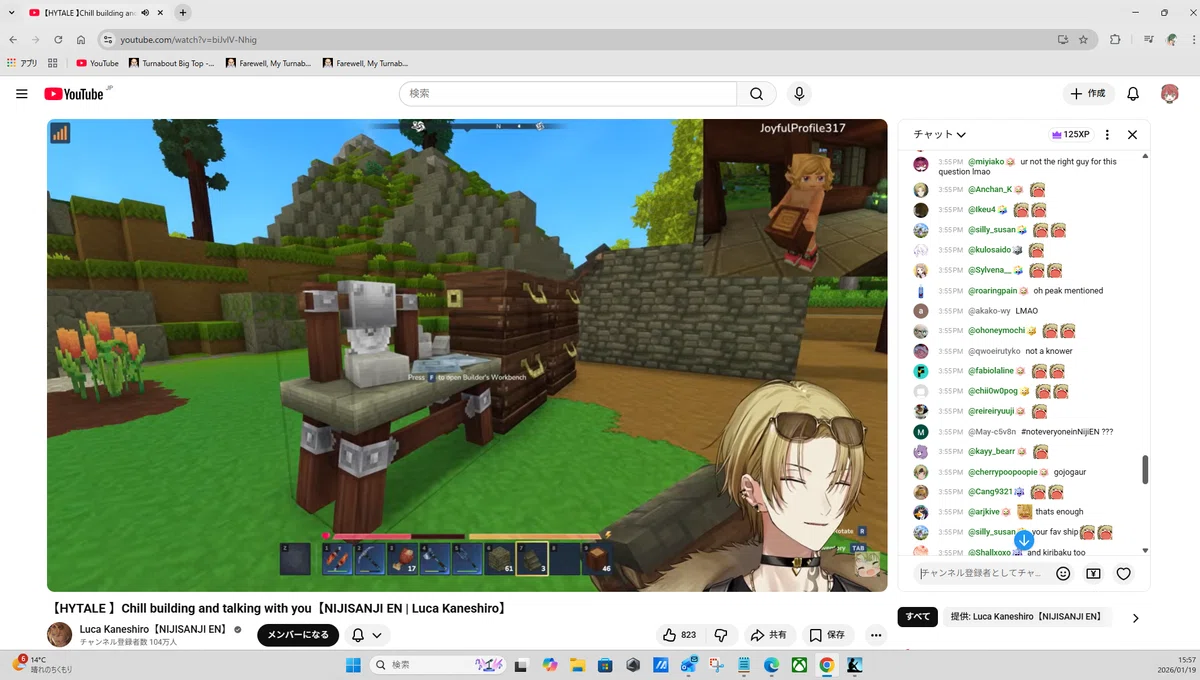Open the chat emoji picker
The height and width of the screenshot is (680, 1200).
point(1063,574)
